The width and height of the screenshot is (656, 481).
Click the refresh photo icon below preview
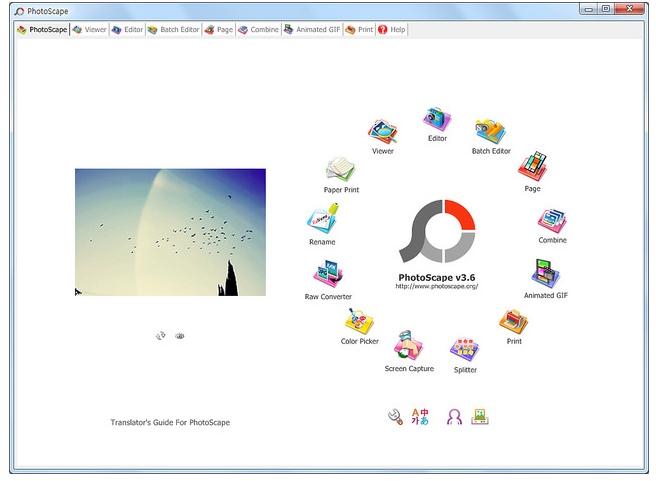[x=161, y=335]
